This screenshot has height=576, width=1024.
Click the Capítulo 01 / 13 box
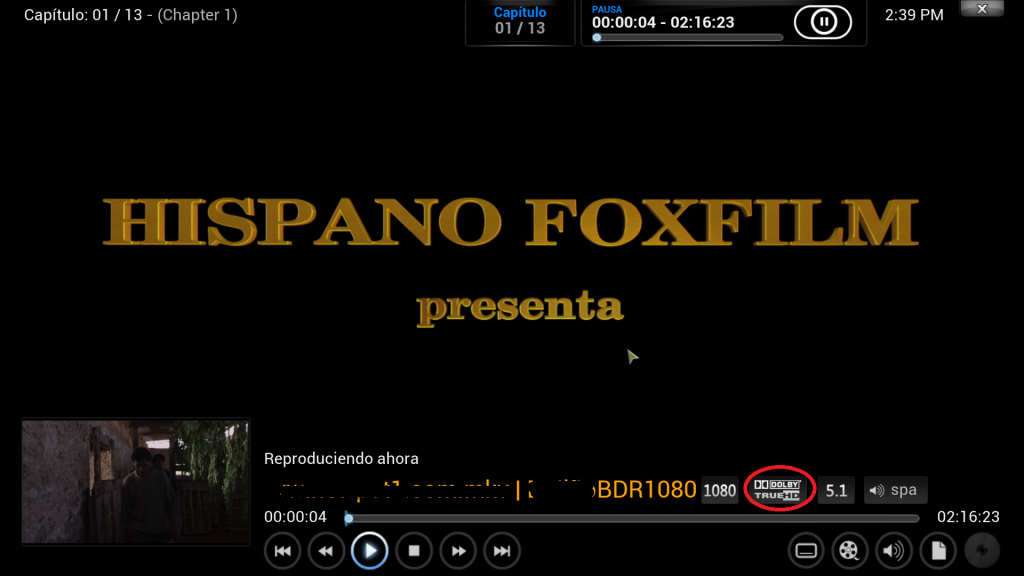point(520,21)
